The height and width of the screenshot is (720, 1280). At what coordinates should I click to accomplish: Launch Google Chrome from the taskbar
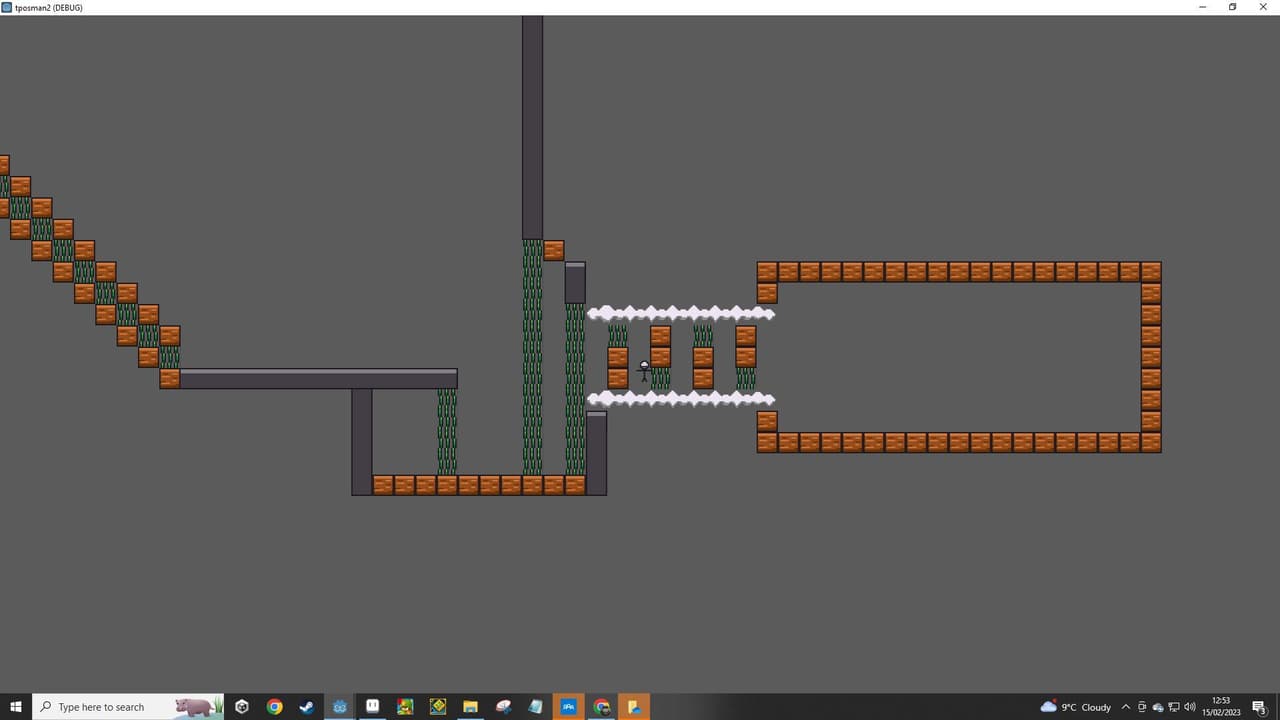[x=275, y=707]
